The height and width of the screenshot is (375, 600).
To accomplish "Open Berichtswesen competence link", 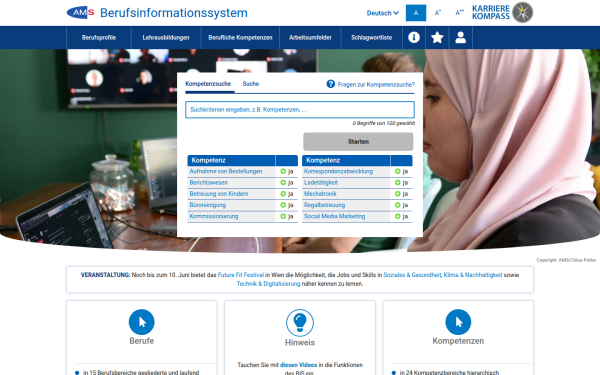I will (x=209, y=183).
